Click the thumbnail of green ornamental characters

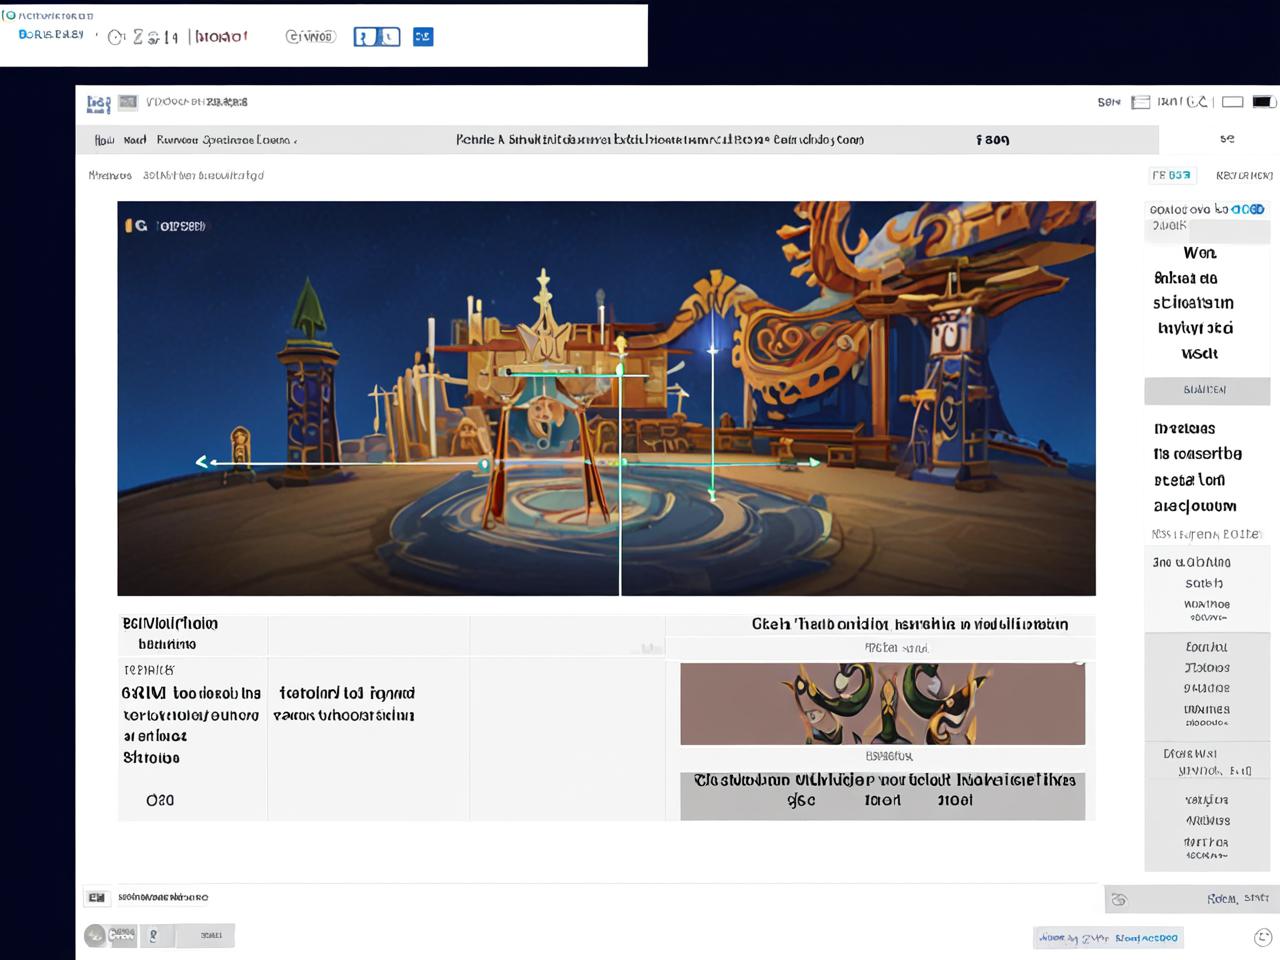coord(882,703)
